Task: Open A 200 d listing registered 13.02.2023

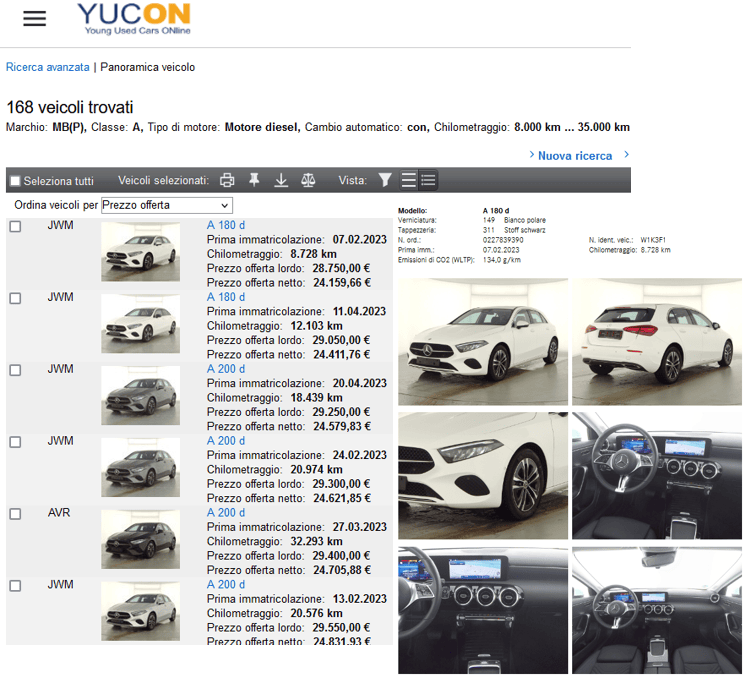Action: (x=225, y=585)
